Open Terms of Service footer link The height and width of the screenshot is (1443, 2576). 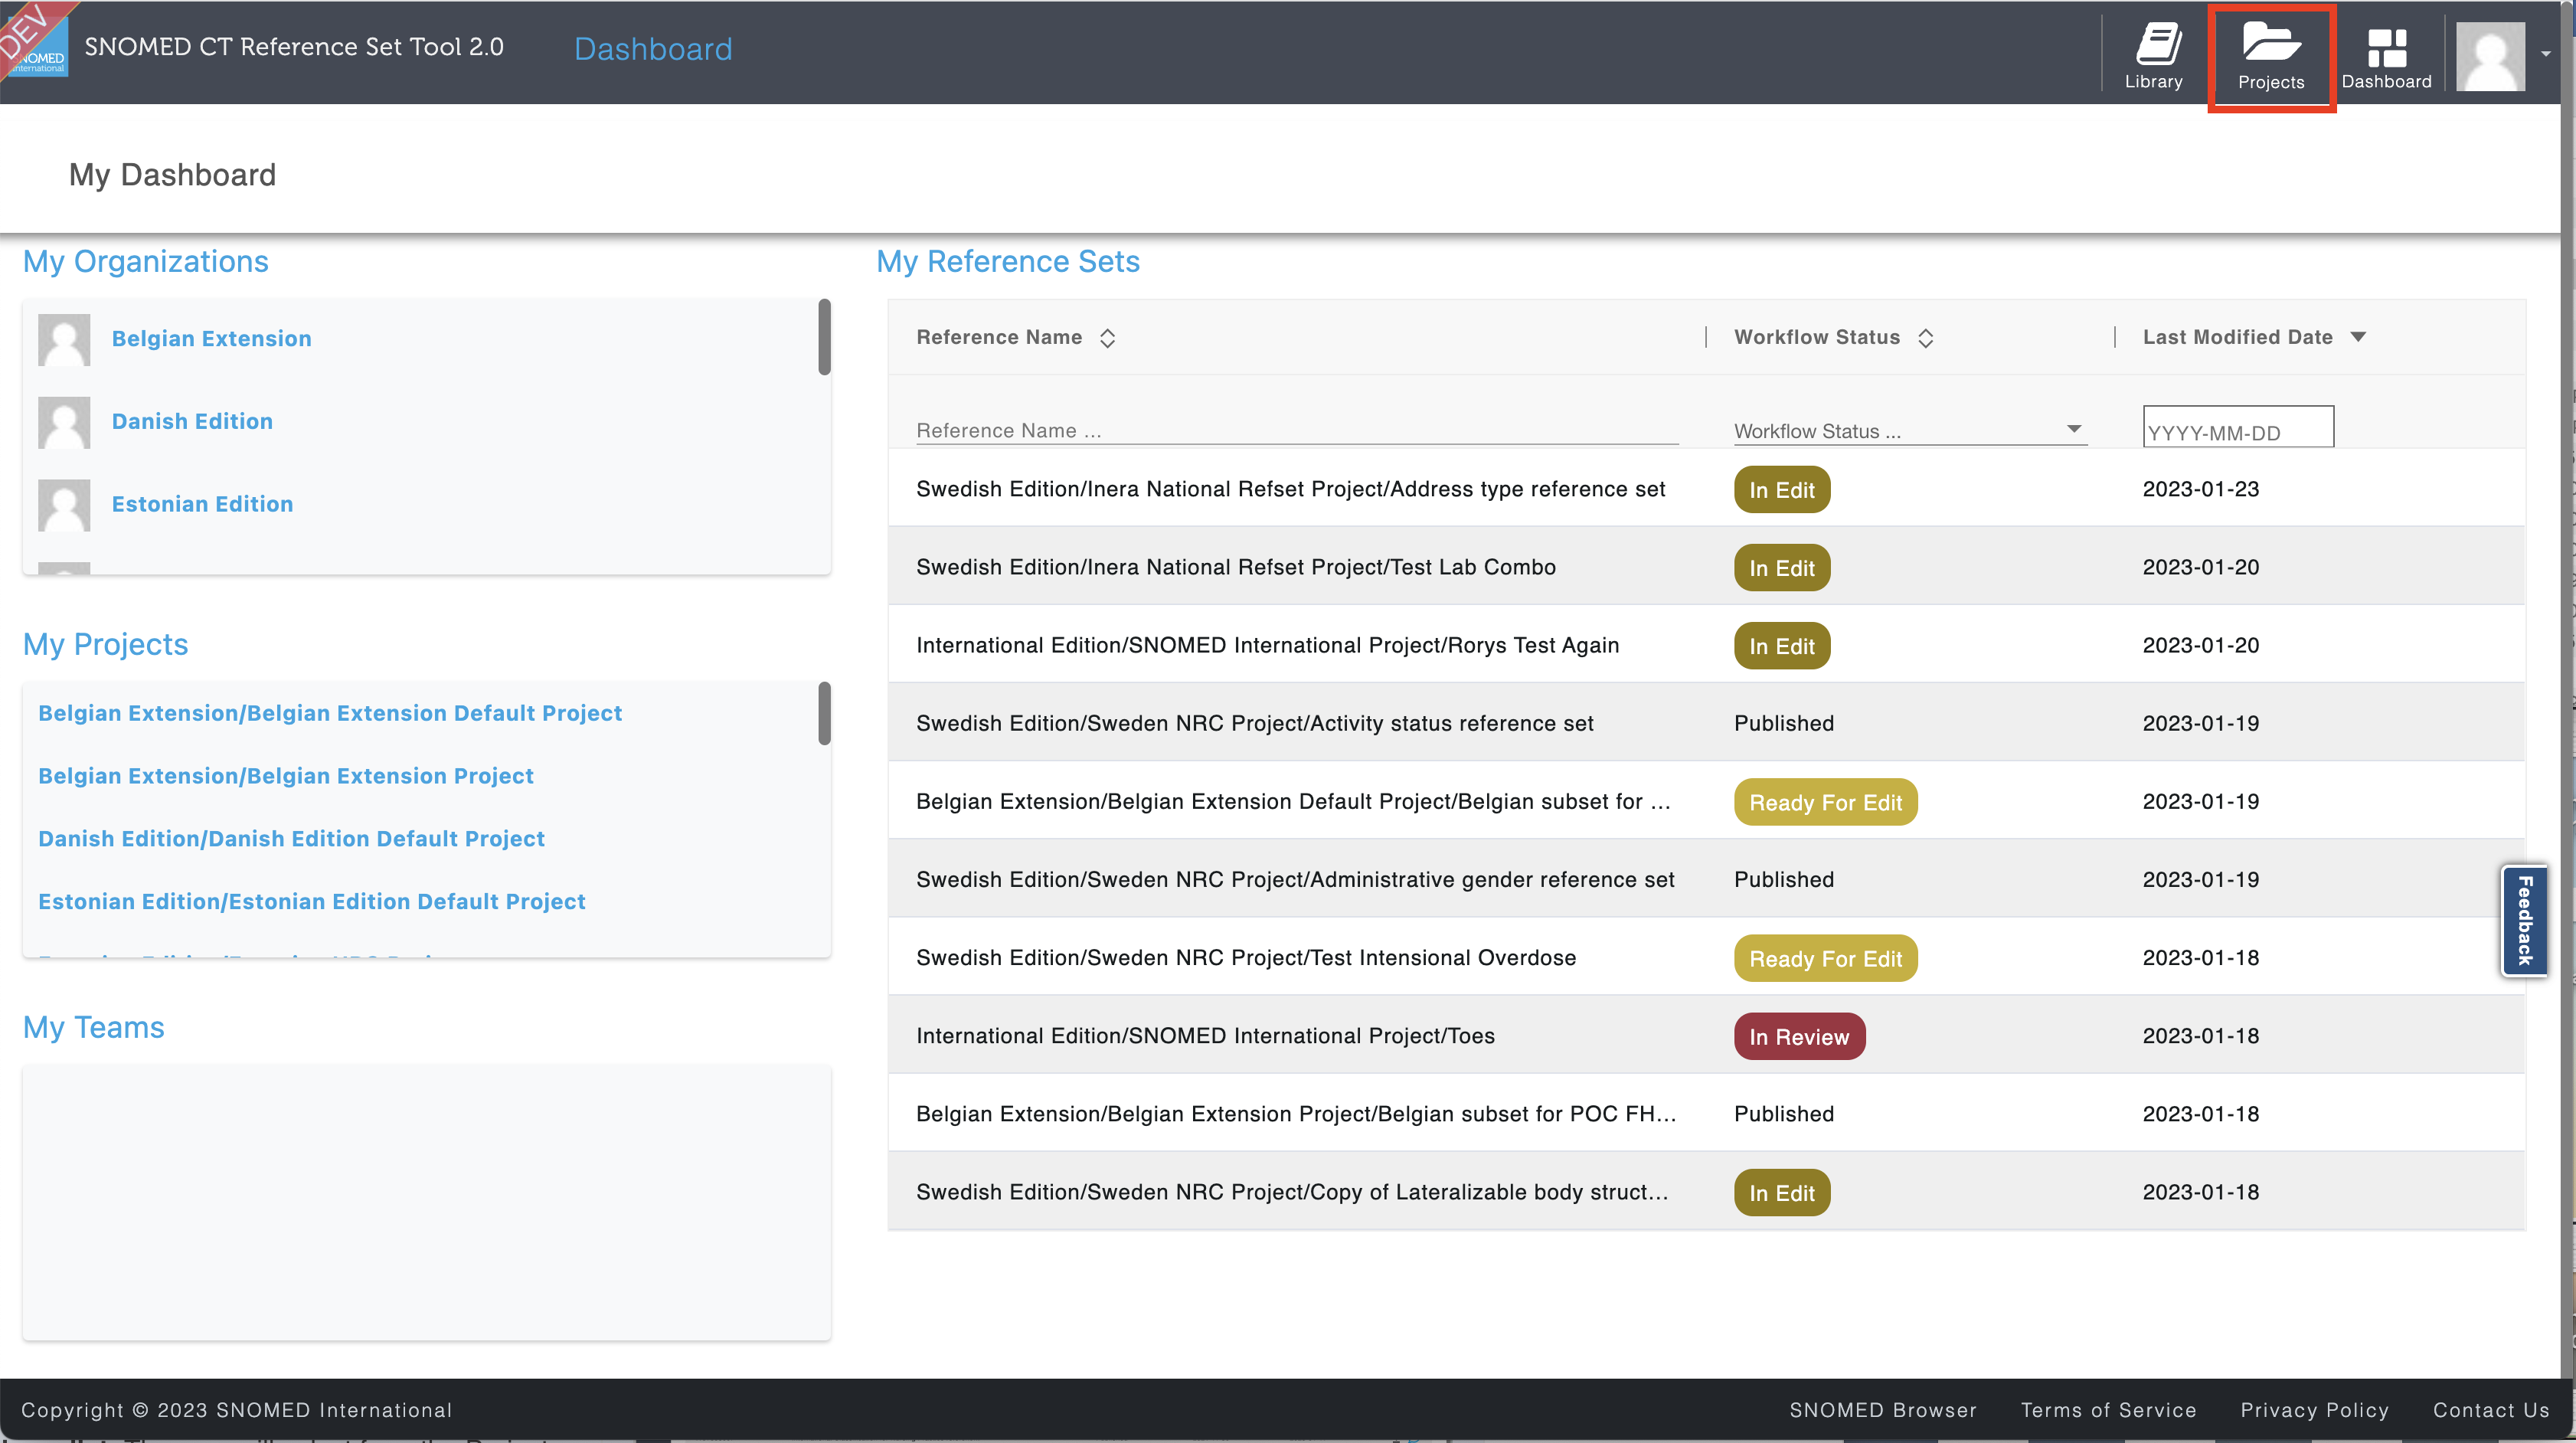[2108, 1410]
